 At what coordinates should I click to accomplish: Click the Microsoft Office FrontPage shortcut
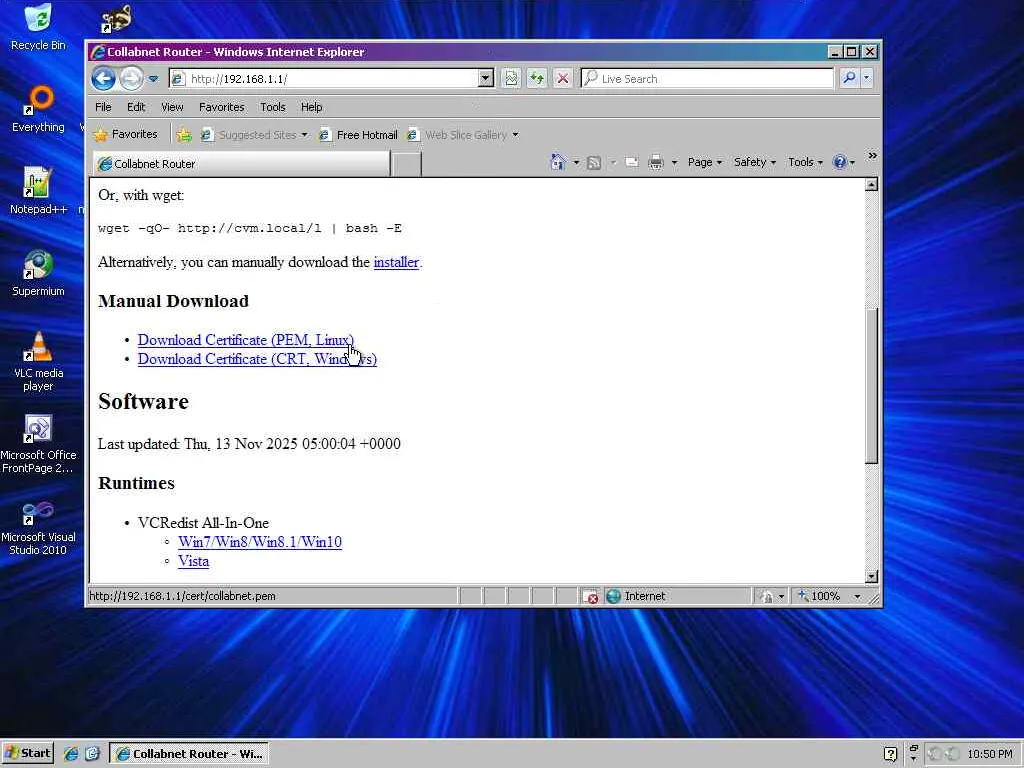[x=38, y=443]
